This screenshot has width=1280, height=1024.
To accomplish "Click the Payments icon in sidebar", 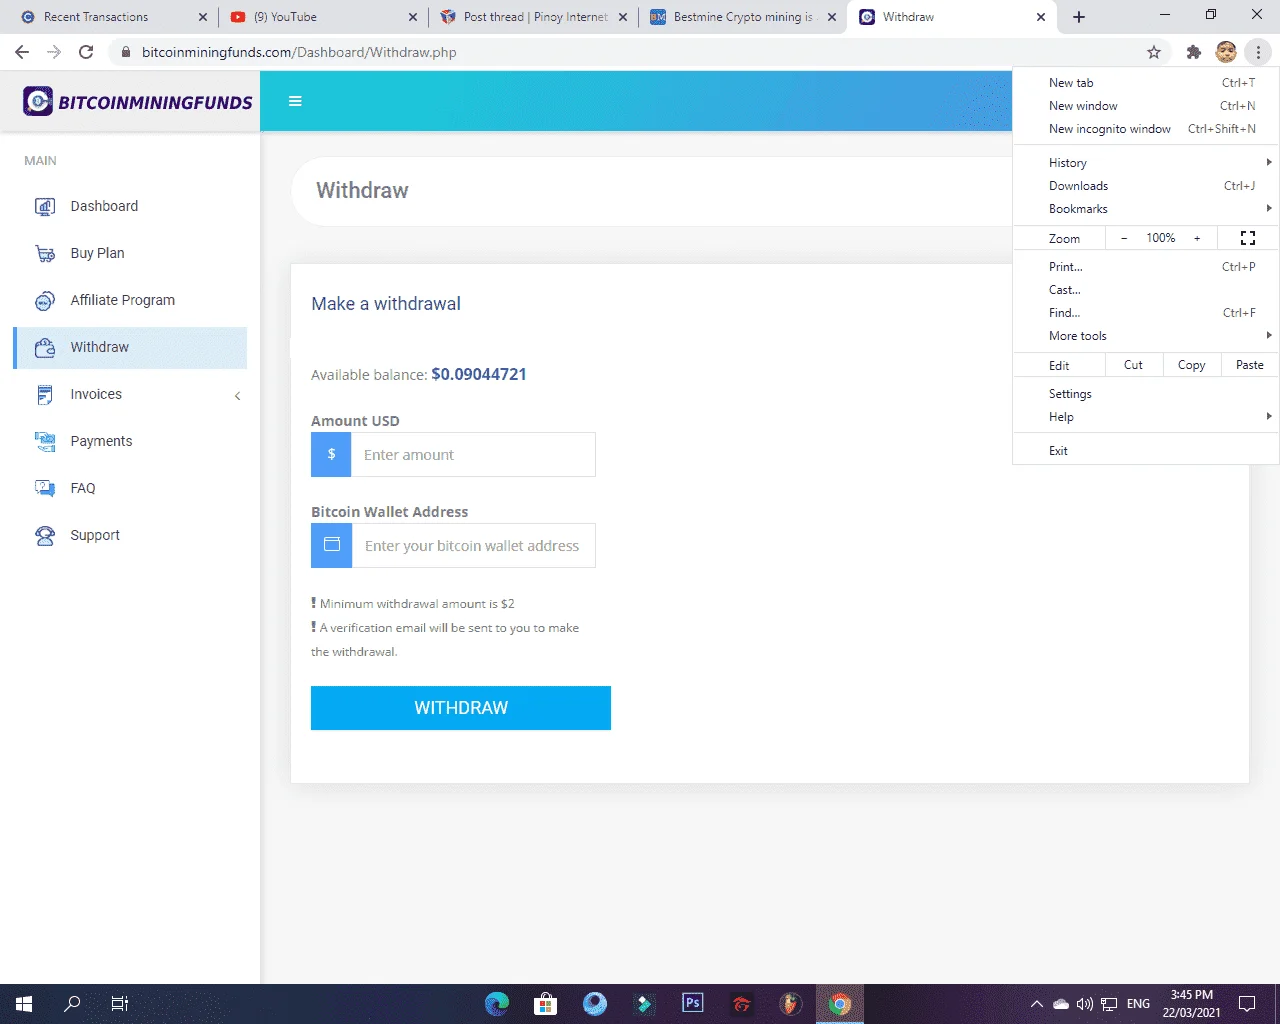I will [45, 441].
